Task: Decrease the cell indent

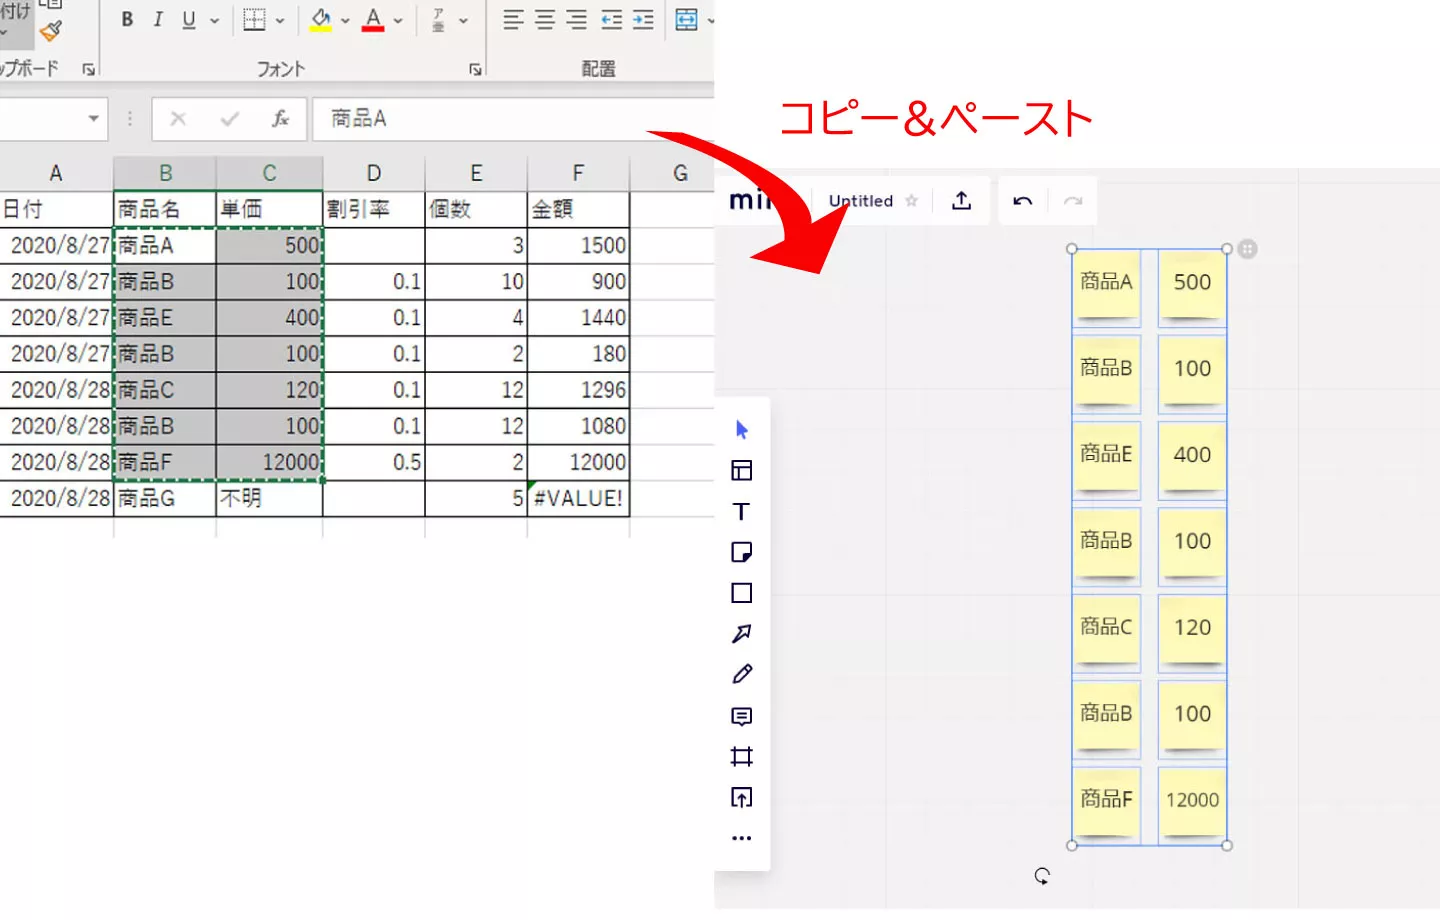Action: pyautogui.click(x=611, y=20)
